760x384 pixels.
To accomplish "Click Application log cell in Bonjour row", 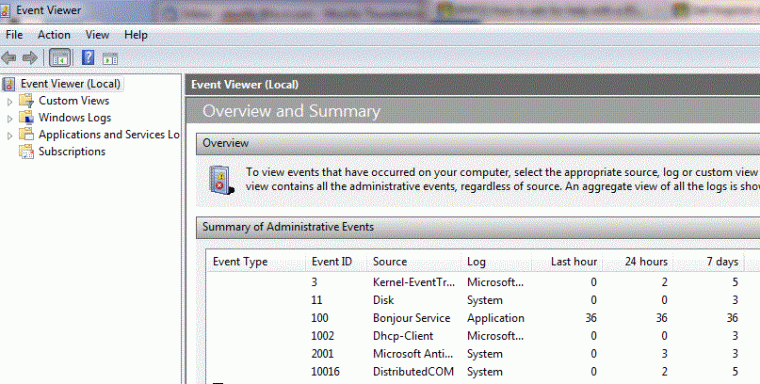I will pyautogui.click(x=495, y=318).
